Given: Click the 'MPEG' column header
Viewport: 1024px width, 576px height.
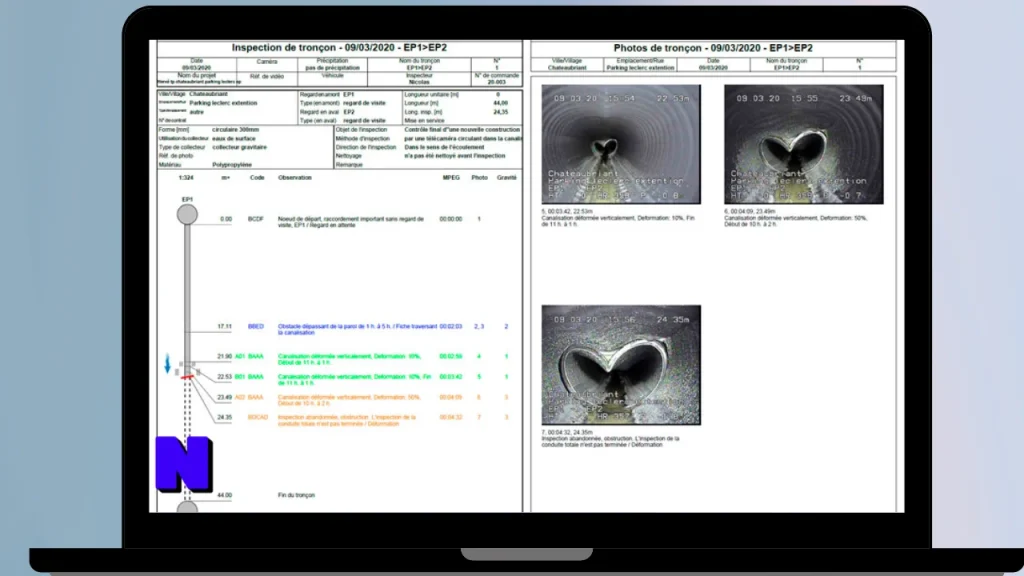Looking at the screenshot, I should point(451,178).
